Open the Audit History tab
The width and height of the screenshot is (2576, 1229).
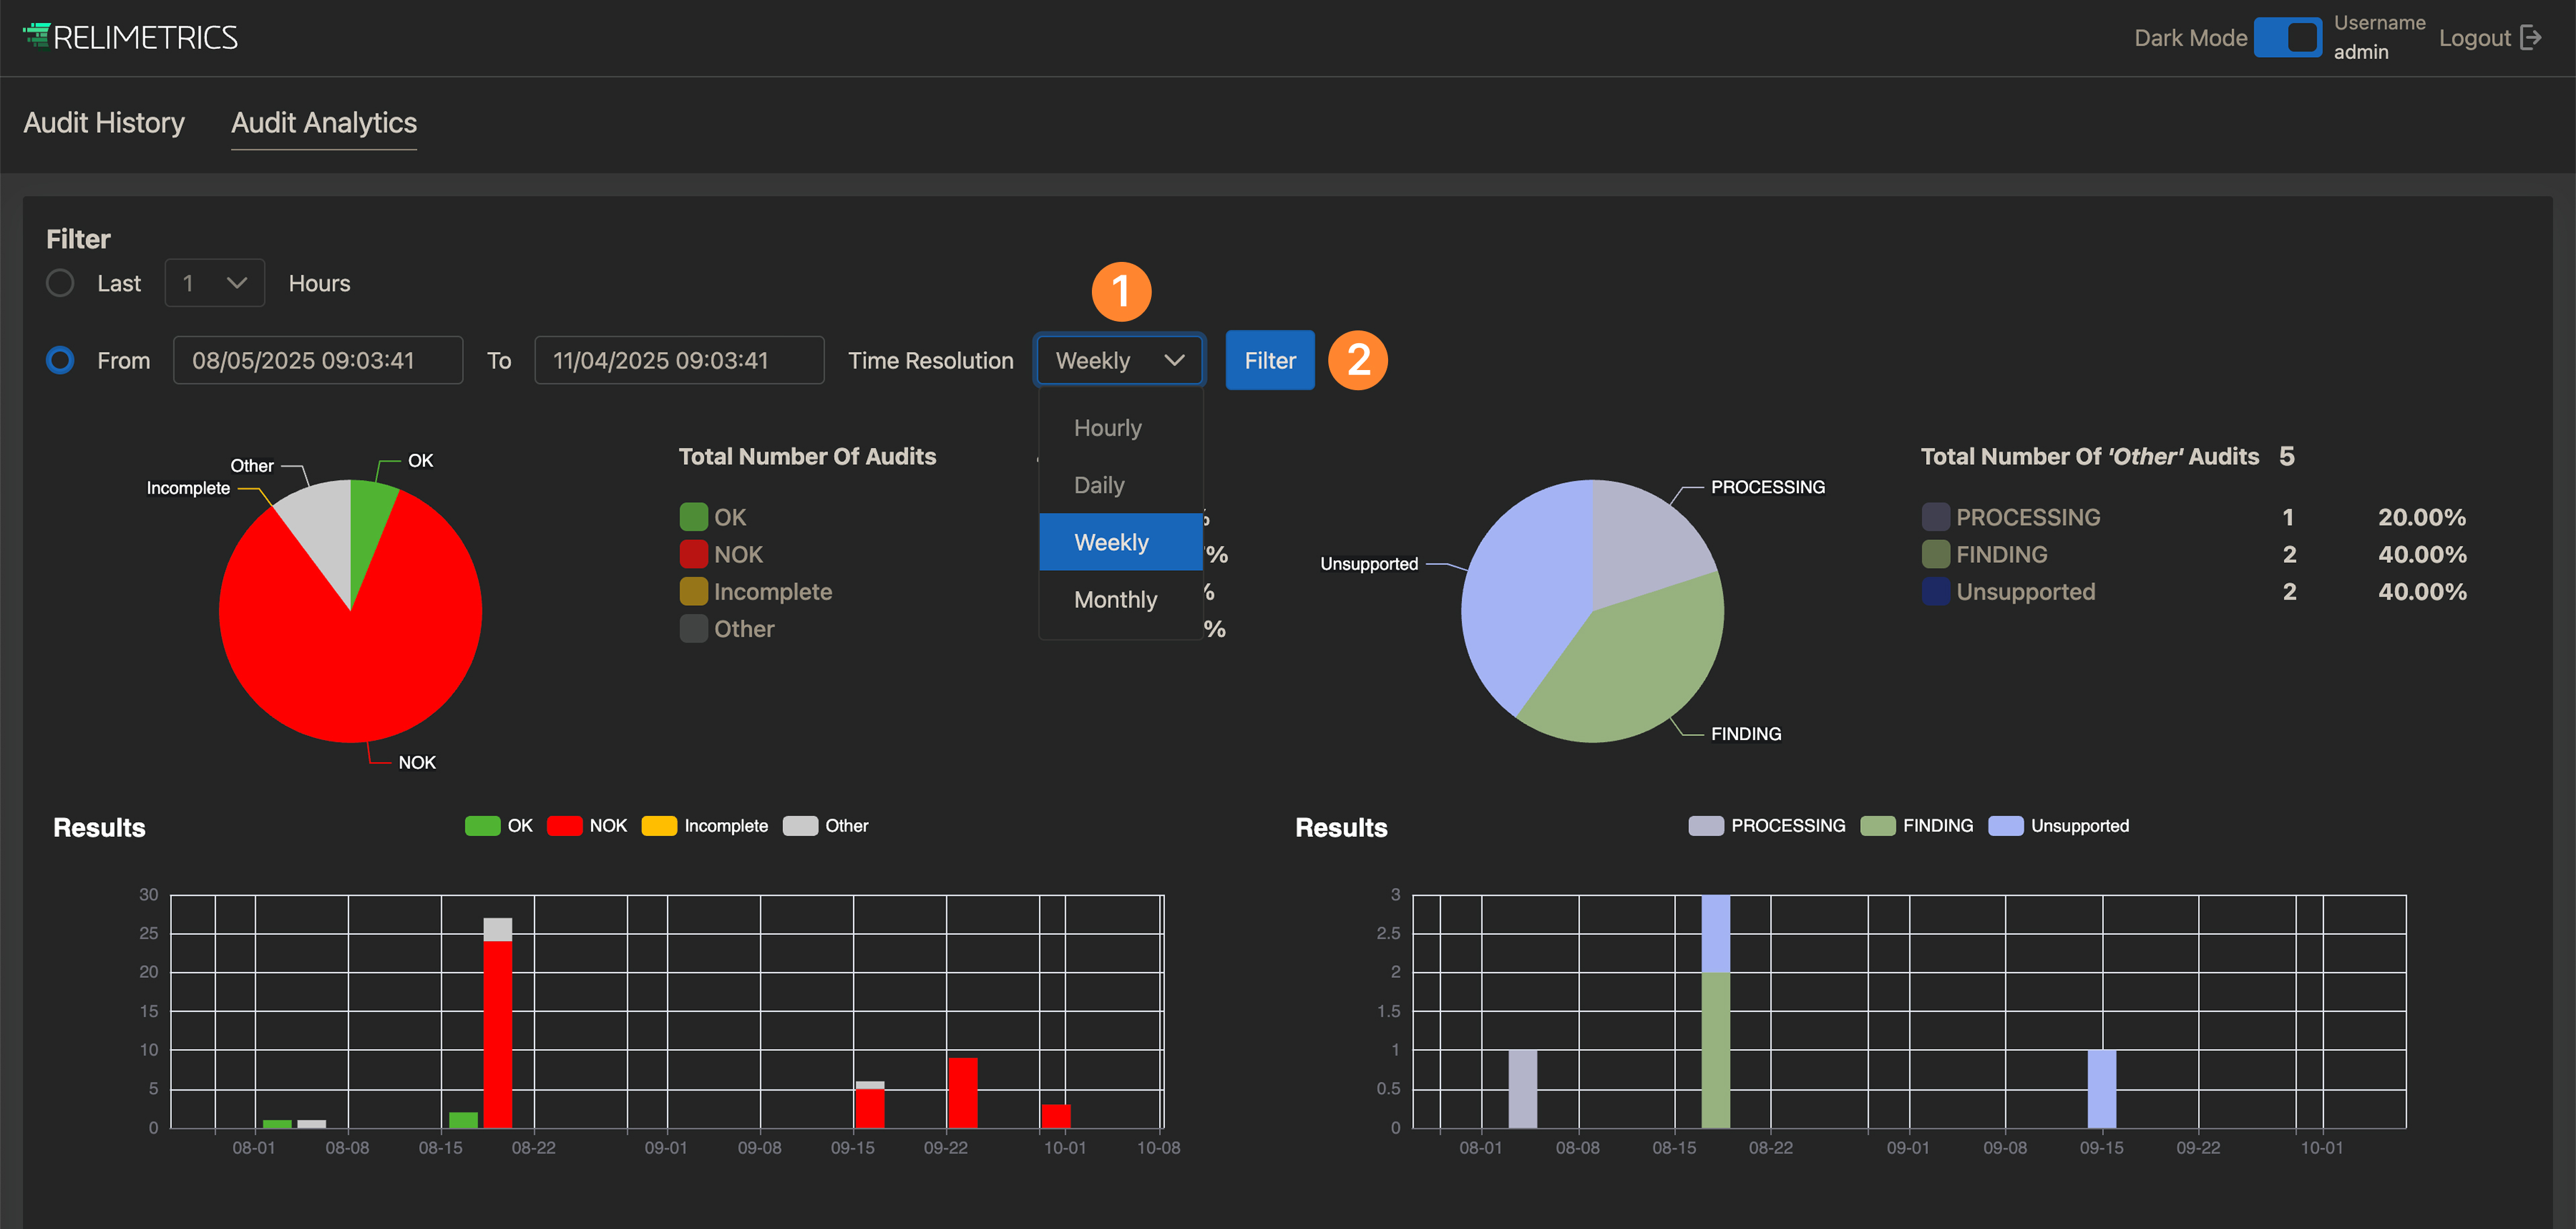(104, 123)
